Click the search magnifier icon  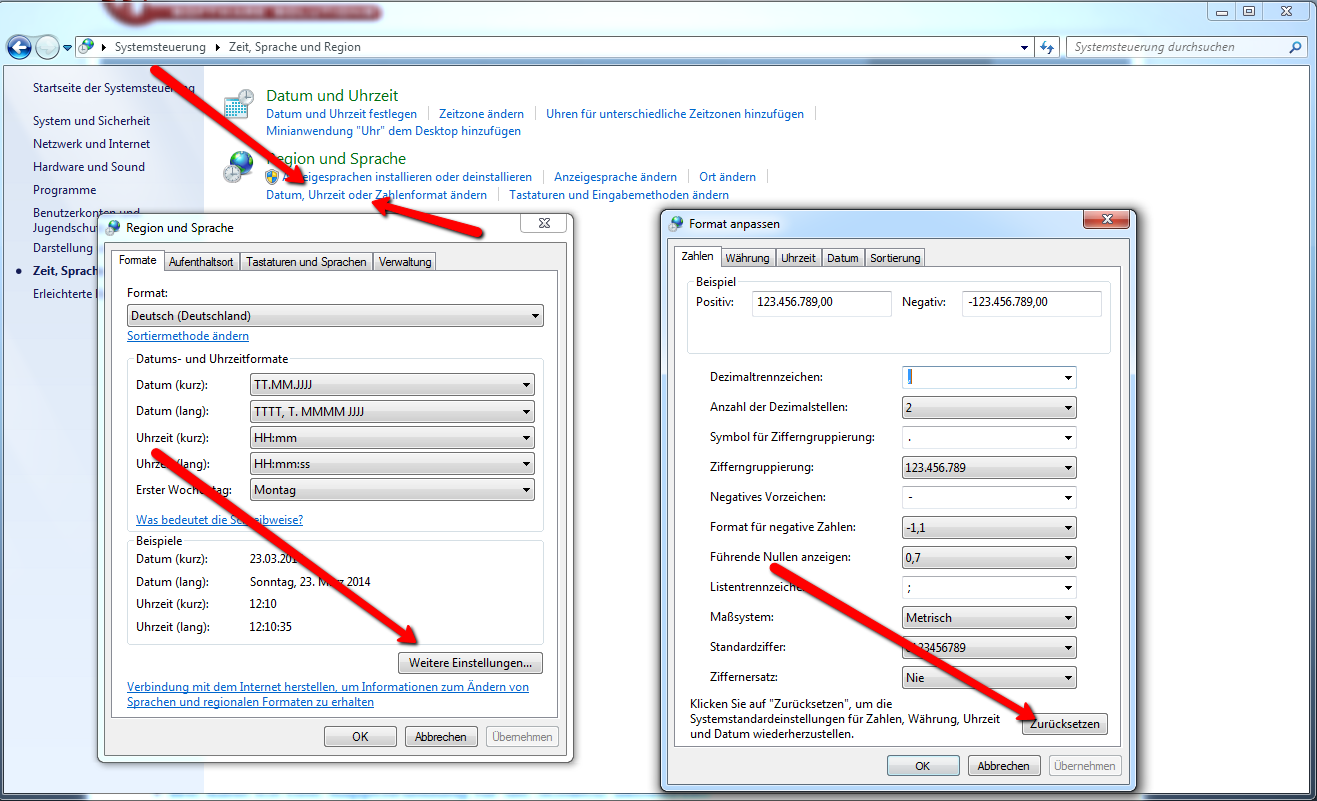pos(1296,47)
